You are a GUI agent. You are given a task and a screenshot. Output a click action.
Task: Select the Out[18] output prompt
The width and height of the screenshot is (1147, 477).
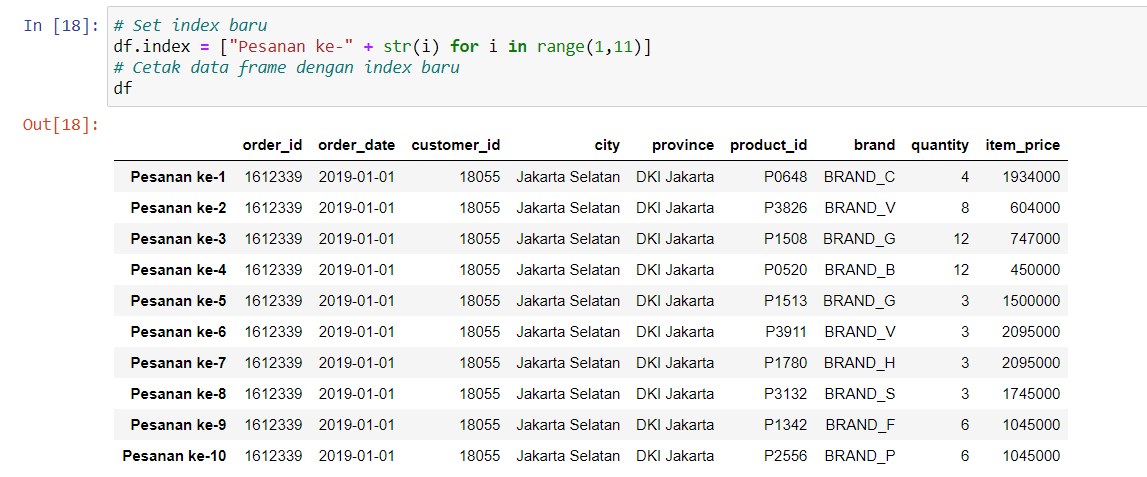(x=61, y=124)
